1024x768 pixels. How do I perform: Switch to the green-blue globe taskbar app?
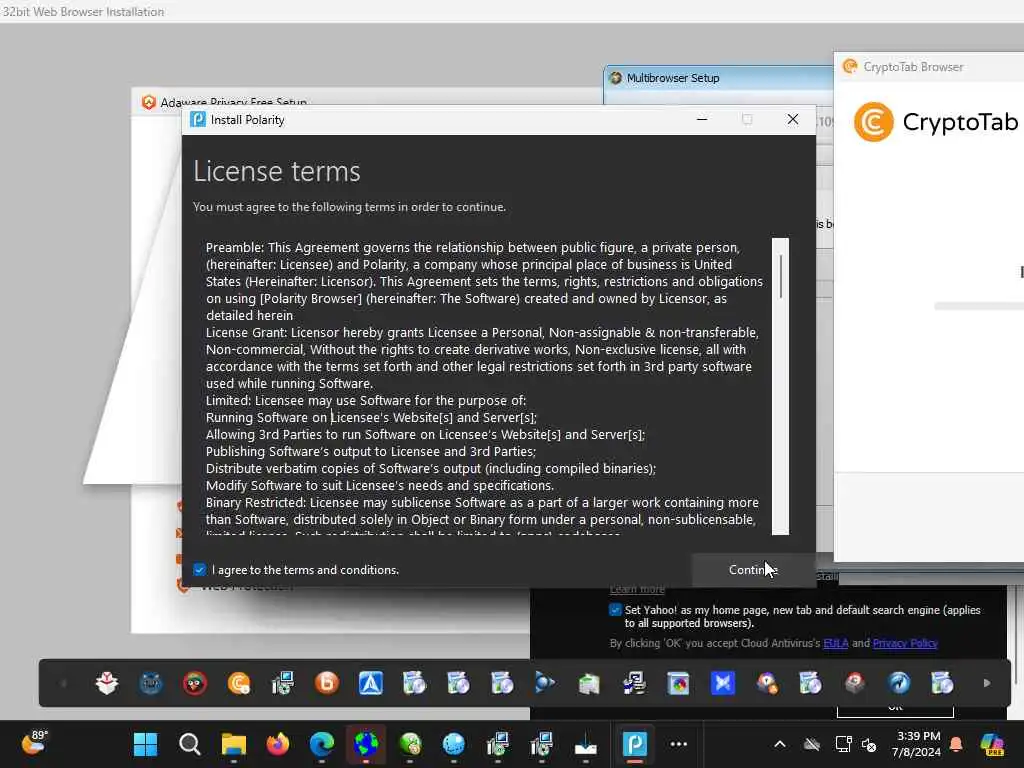pos(366,744)
